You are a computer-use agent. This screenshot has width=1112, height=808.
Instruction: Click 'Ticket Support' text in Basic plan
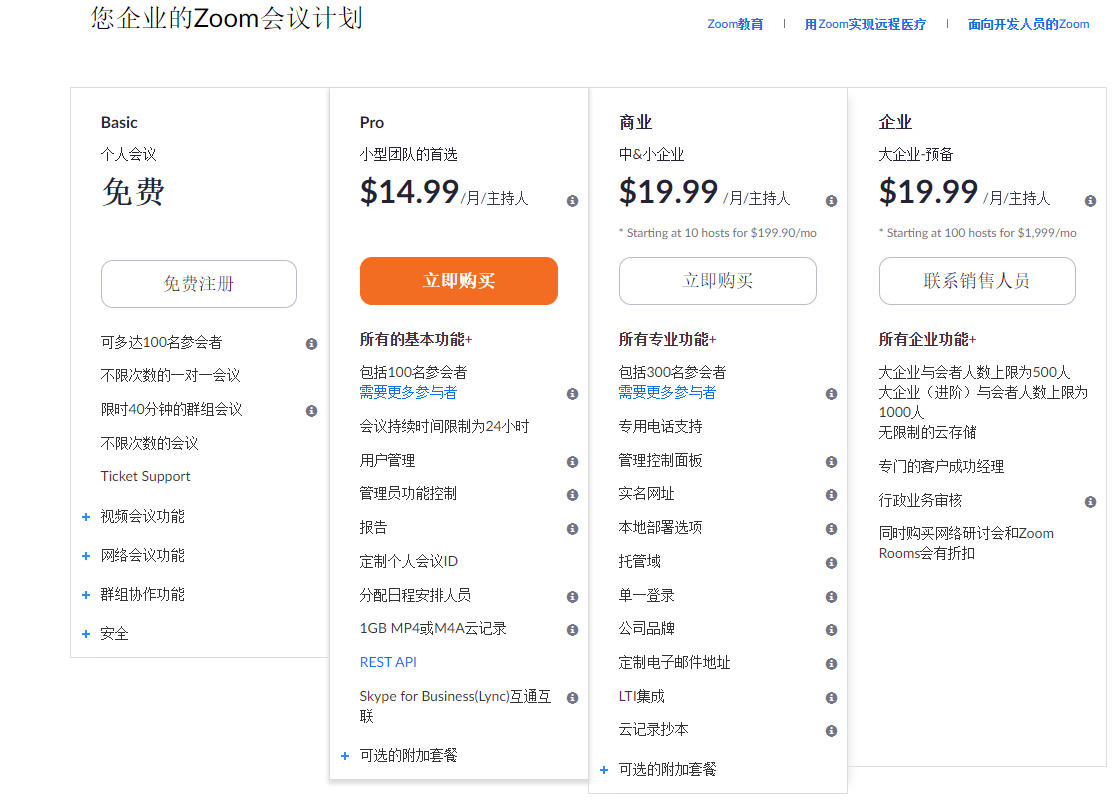pos(145,476)
